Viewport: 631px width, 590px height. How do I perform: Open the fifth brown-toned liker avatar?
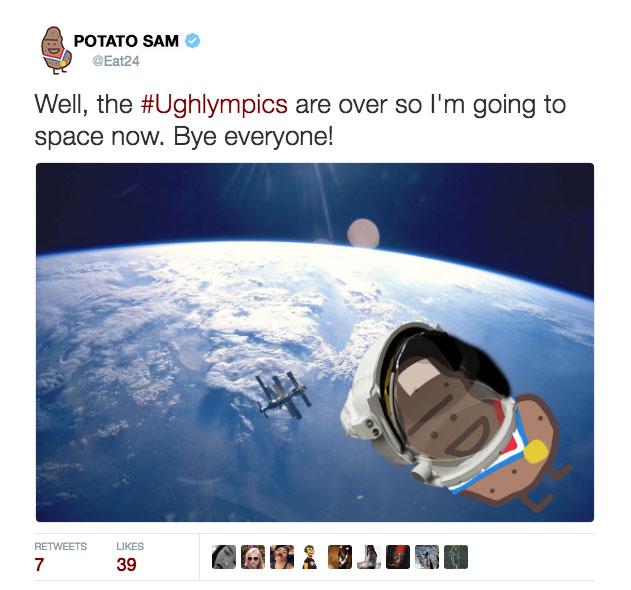pos(340,557)
